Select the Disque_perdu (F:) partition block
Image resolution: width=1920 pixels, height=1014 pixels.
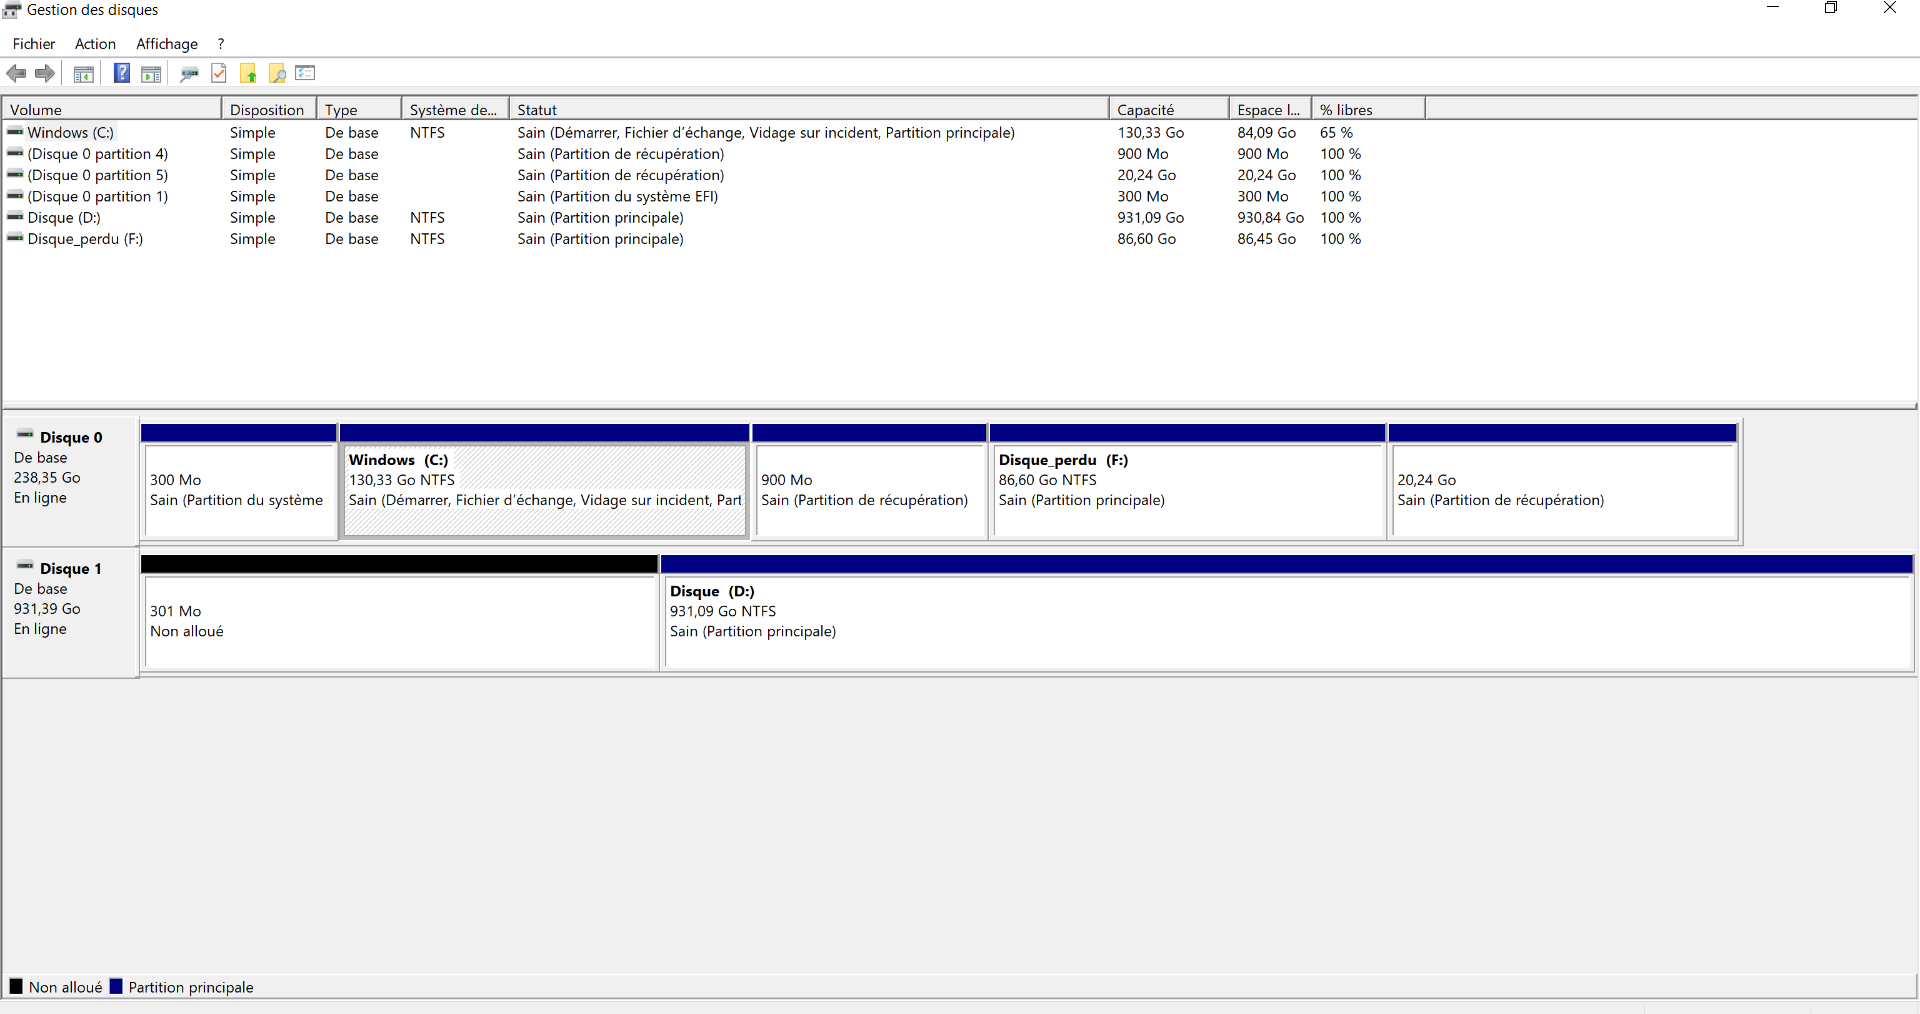(x=1187, y=490)
